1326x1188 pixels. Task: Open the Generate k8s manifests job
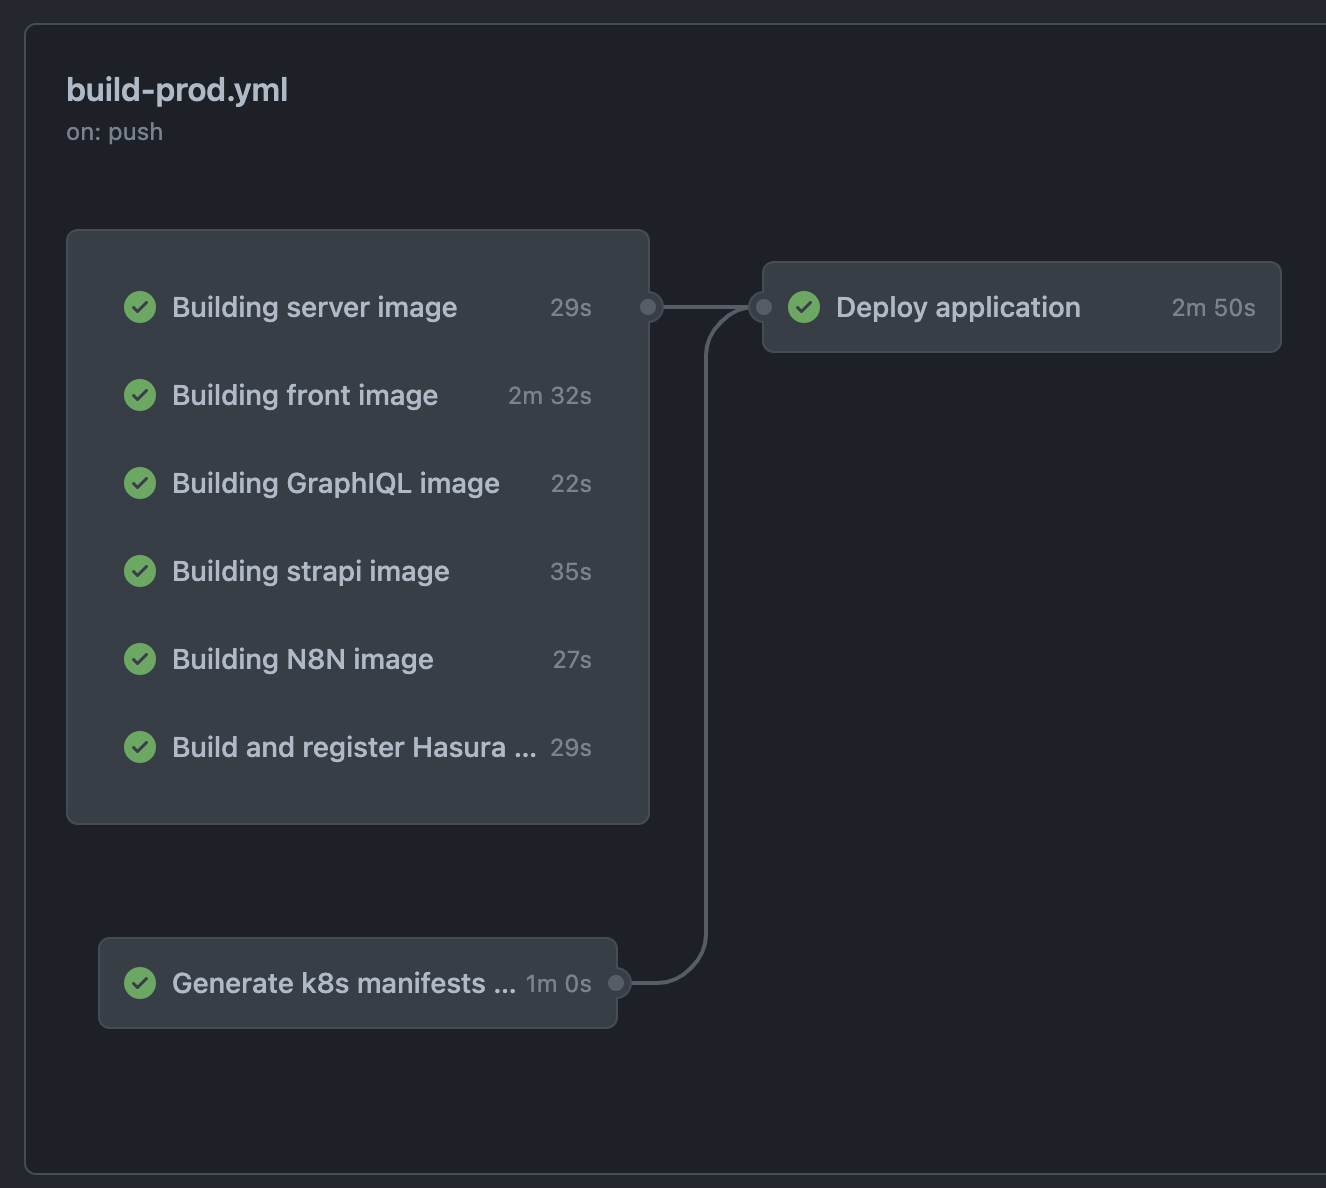coord(358,983)
